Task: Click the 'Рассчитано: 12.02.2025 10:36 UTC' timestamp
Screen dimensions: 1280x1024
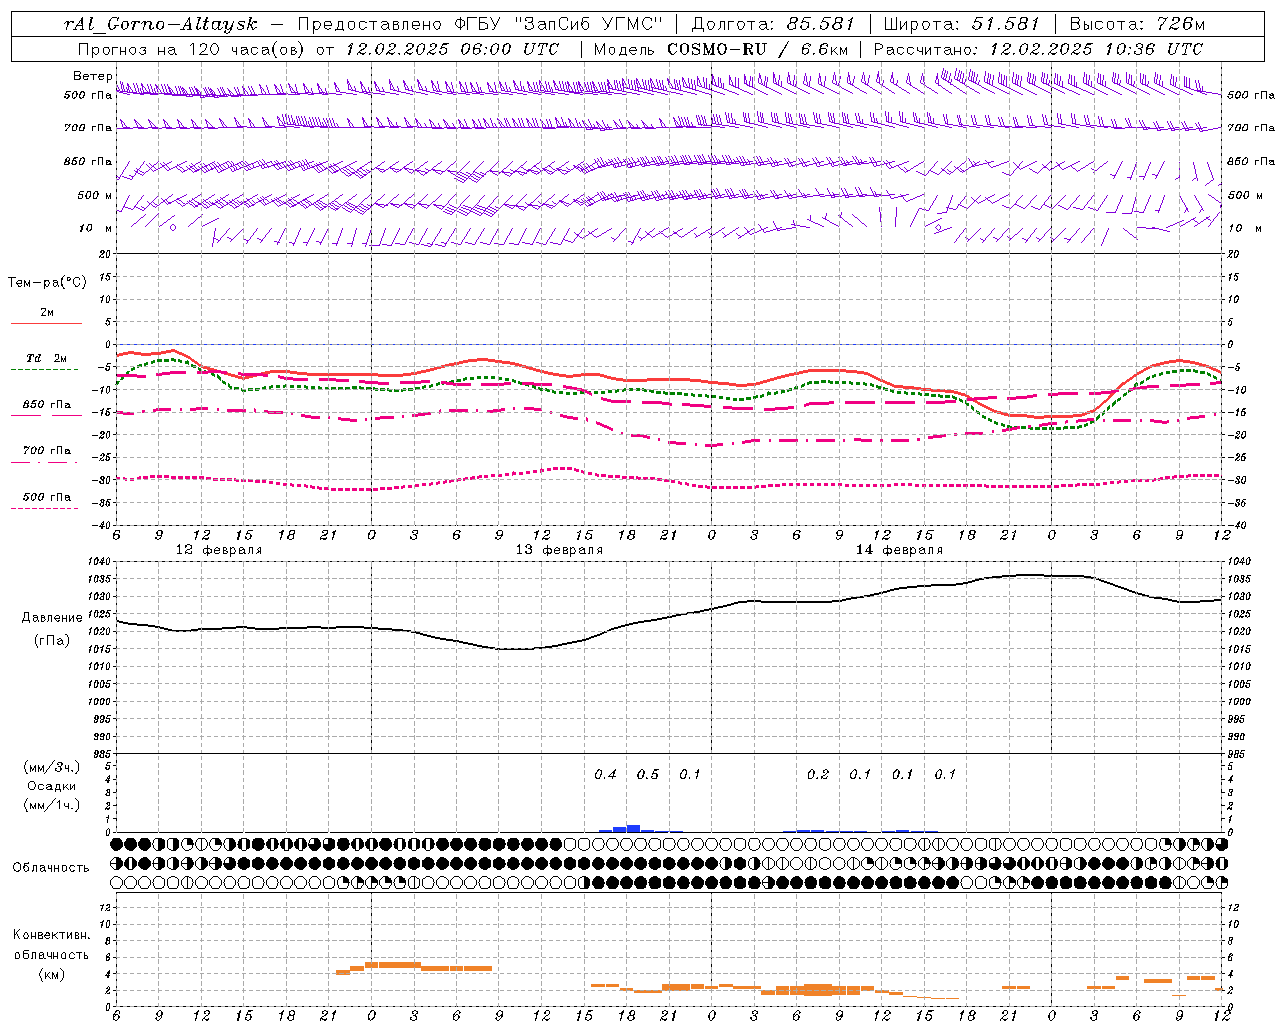Action: [1038, 48]
